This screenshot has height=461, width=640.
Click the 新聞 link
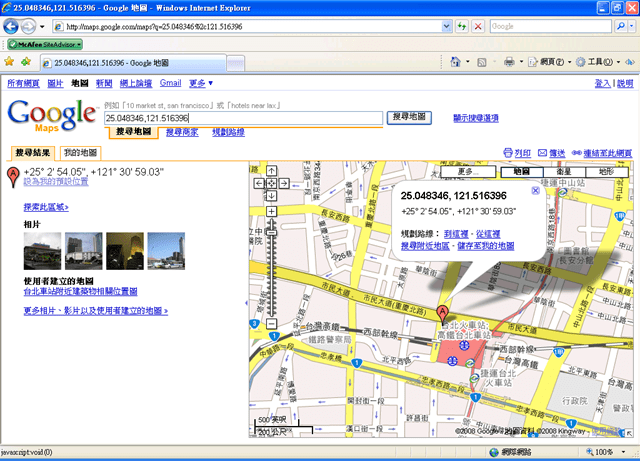[x=104, y=83]
